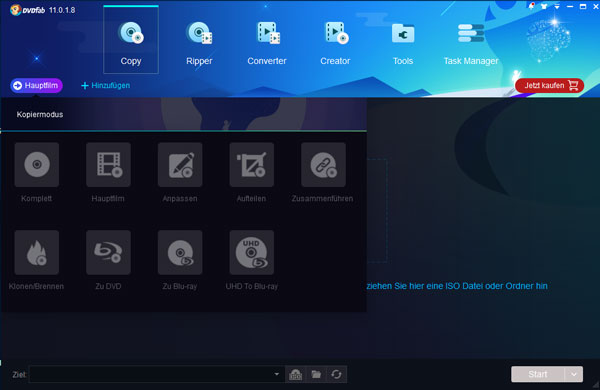Open the notifications bell icon
Image resolution: width=600 pixels, height=390 pixels.
pos(531,6)
